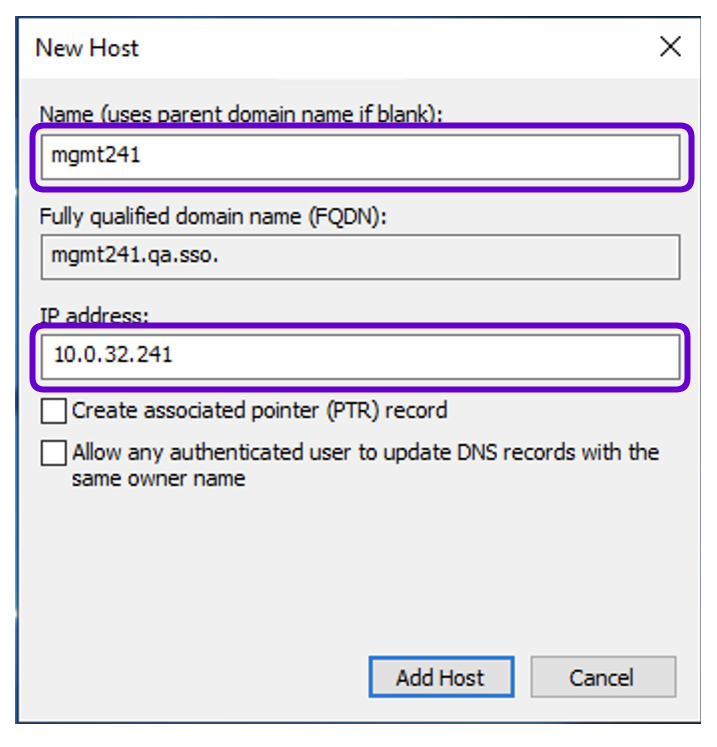Click the 'Name (uses parent domain name if blank)' label
Viewport: 717px width, 747px height.
239,114
